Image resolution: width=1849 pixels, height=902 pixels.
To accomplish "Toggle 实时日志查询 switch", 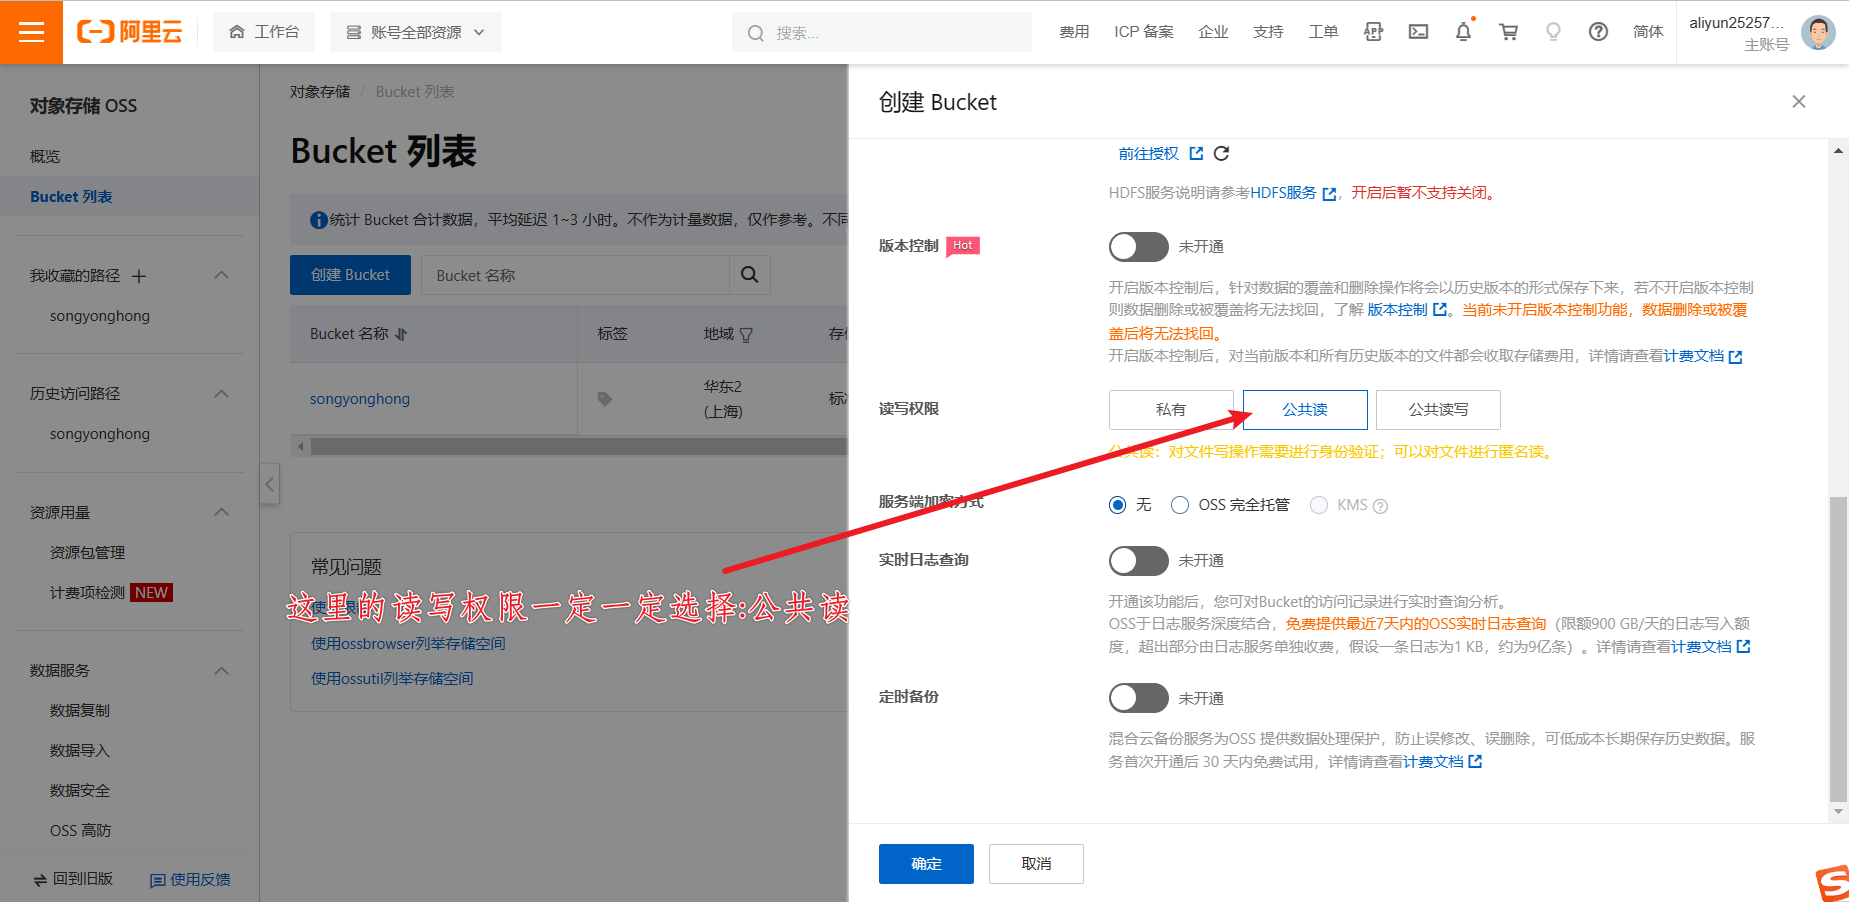I will 1138,560.
